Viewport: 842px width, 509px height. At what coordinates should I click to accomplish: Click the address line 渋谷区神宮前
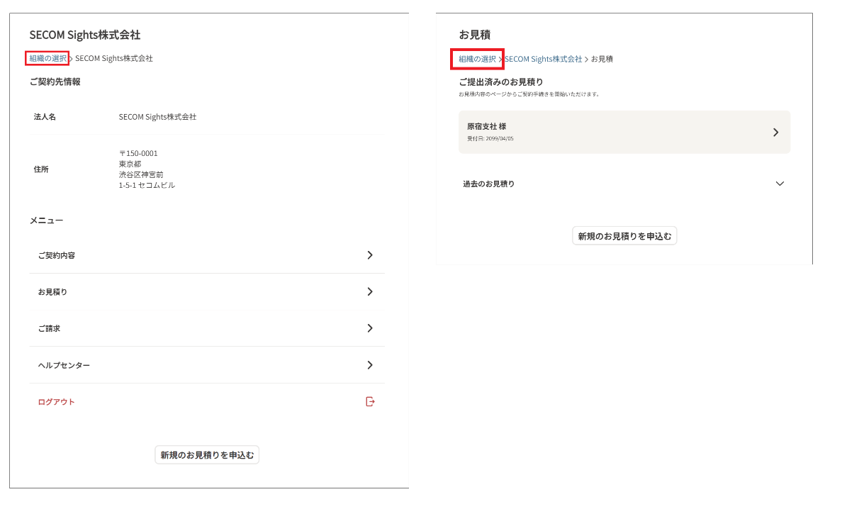[x=141, y=174]
